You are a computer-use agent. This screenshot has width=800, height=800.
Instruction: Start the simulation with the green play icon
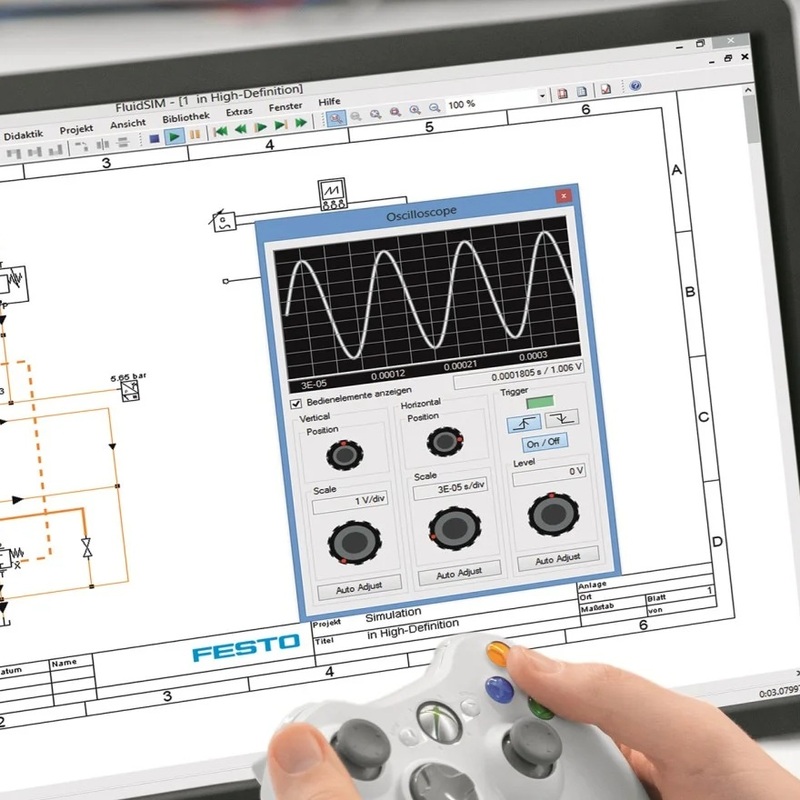tap(174, 133)
